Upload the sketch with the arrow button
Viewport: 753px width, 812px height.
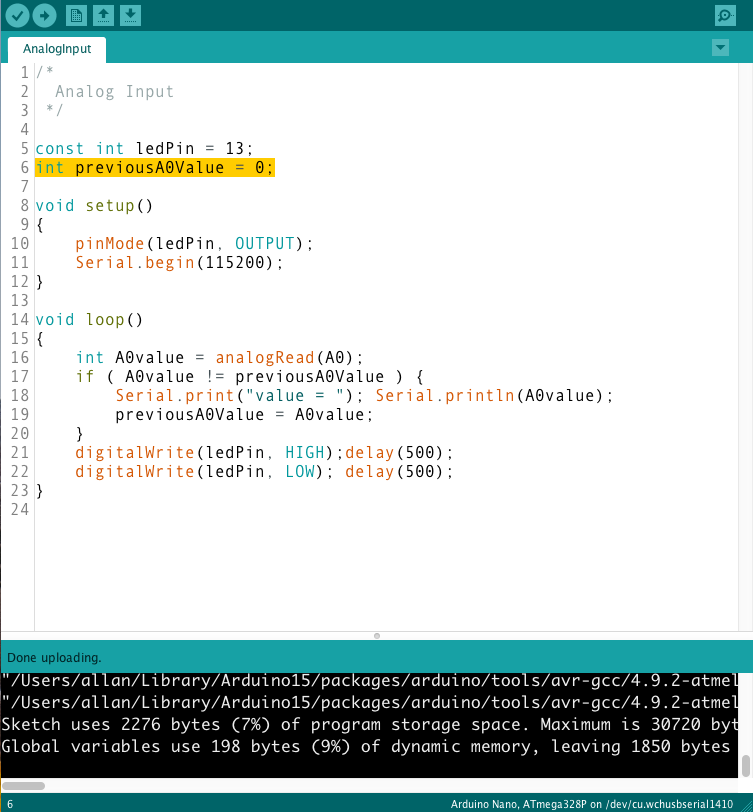44,15
